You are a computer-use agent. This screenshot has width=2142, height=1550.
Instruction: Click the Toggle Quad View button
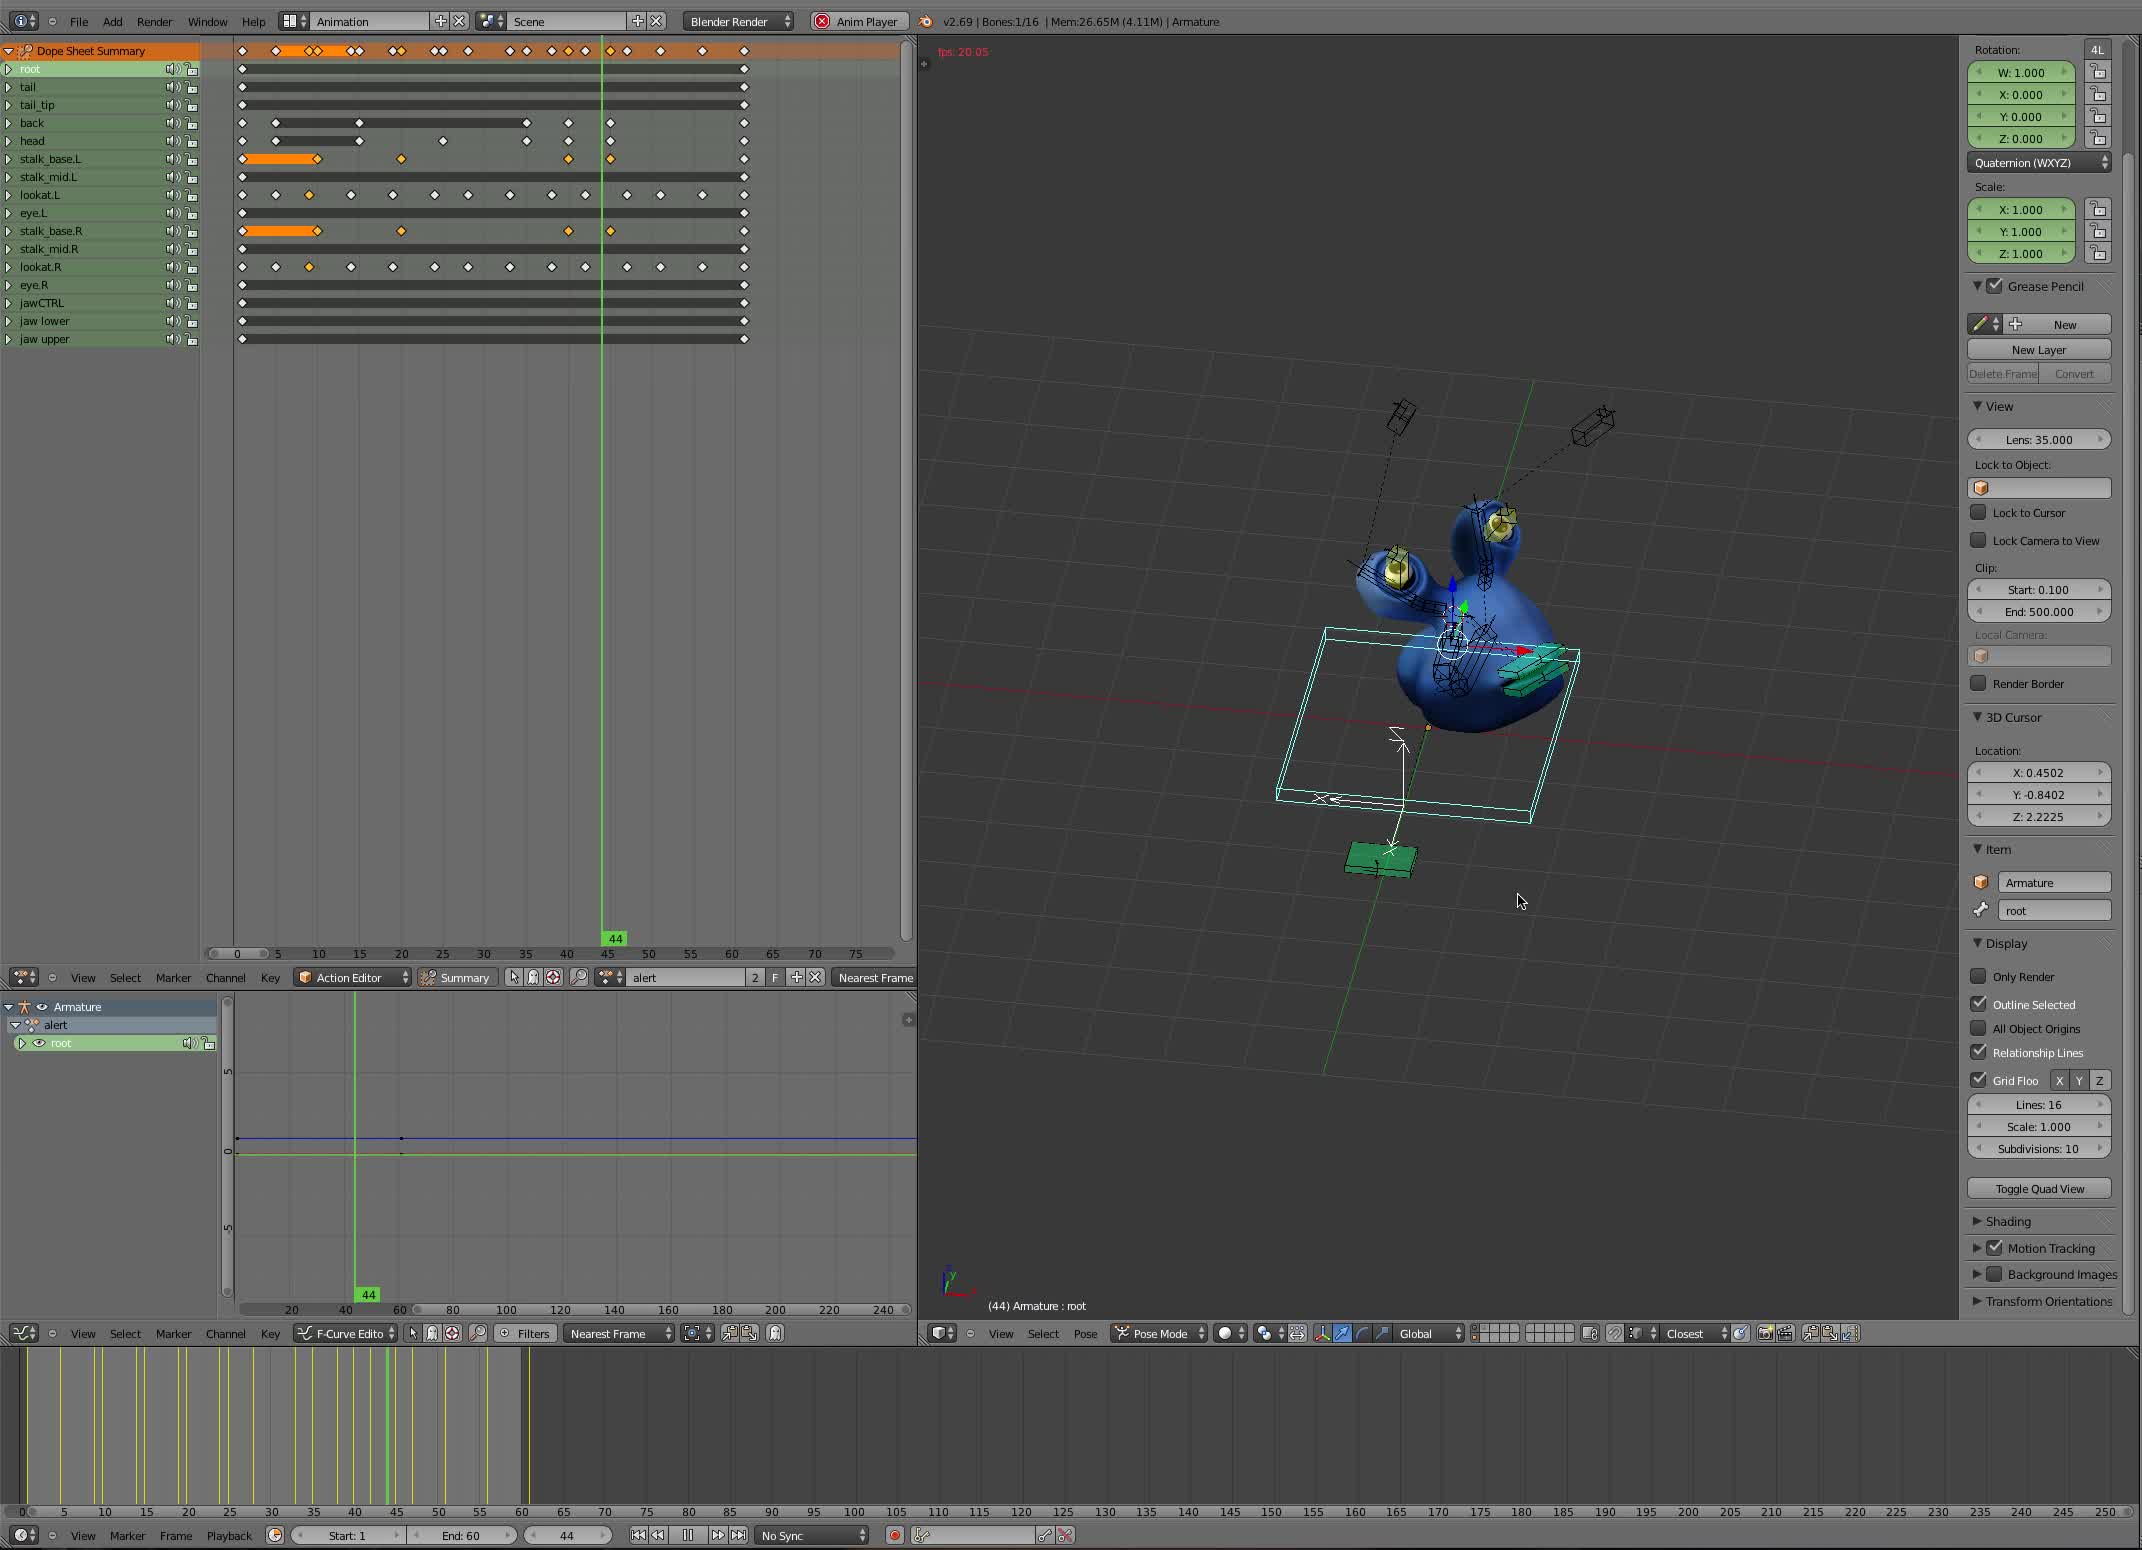[x=2039, y=1188]
